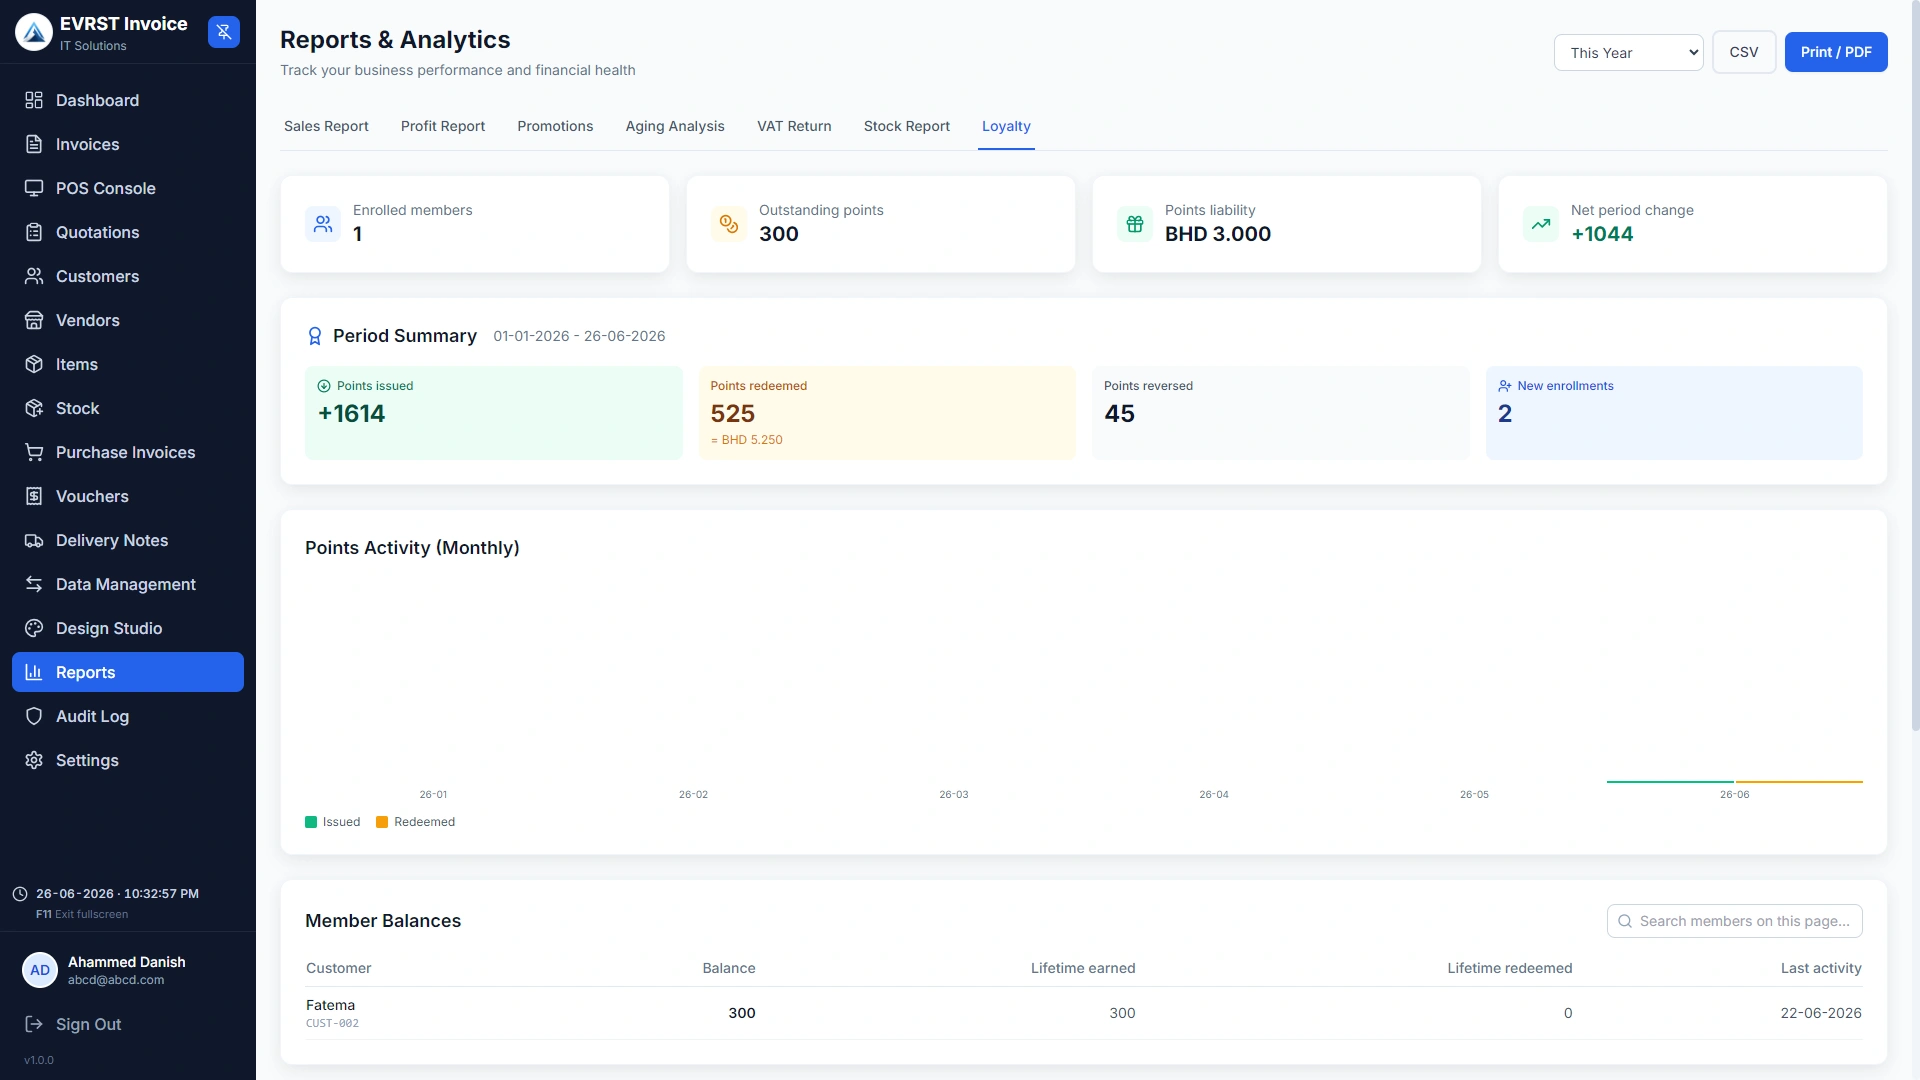Go to Invoices in the sidebar
The width and height of the screenshot is (1920, 1080).
[128, 144]
